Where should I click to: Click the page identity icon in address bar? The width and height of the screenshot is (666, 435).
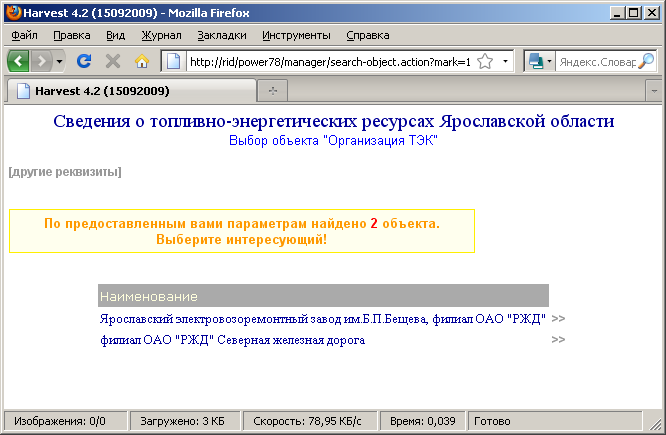(x=173, y=62)
